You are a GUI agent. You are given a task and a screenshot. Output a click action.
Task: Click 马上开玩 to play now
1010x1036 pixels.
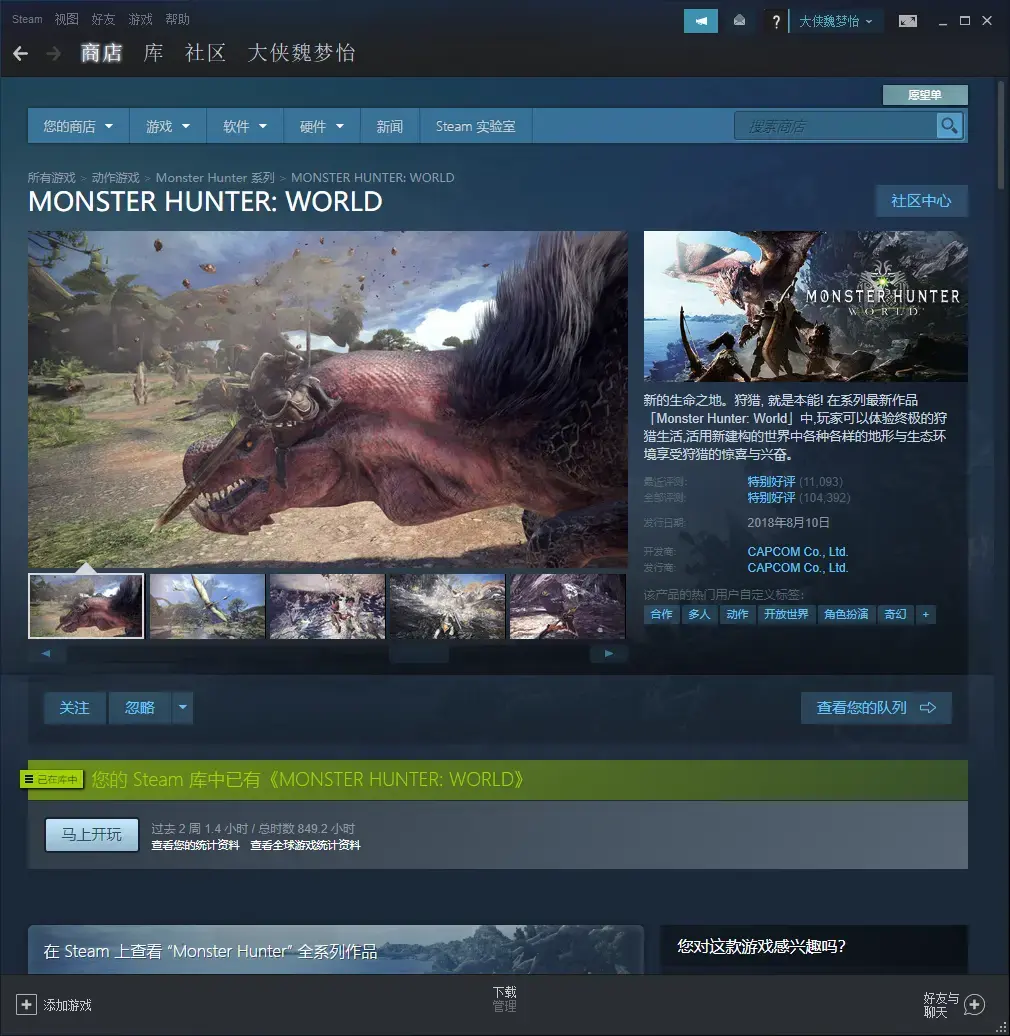(92, 834)
